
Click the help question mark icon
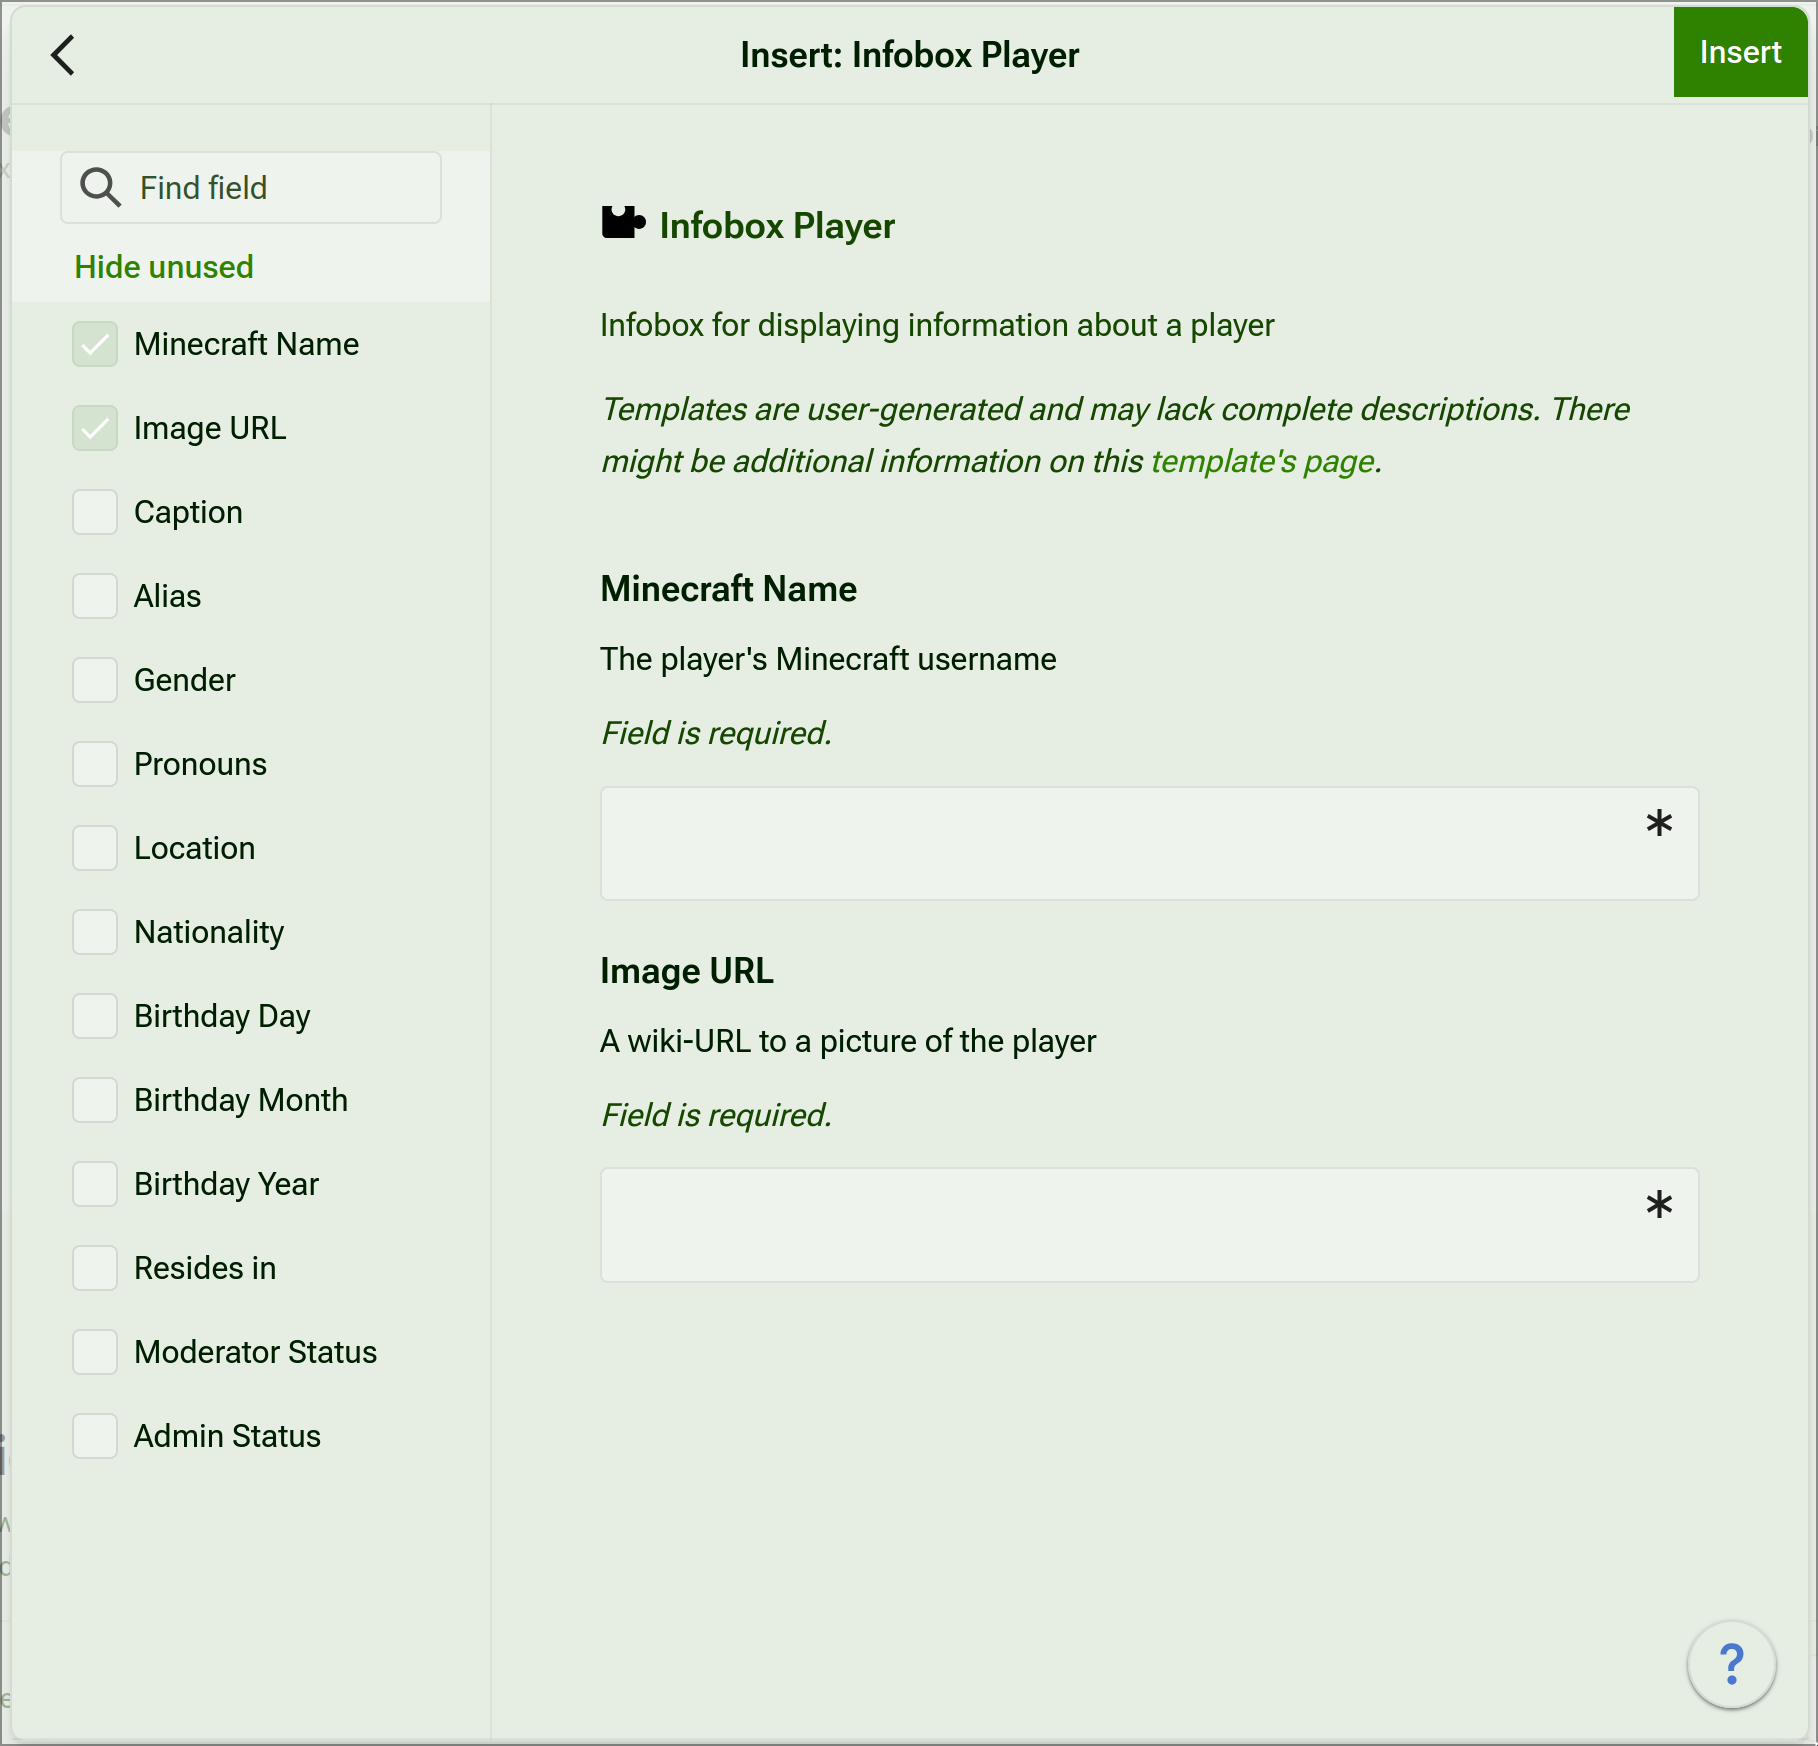(1731, 1664)
